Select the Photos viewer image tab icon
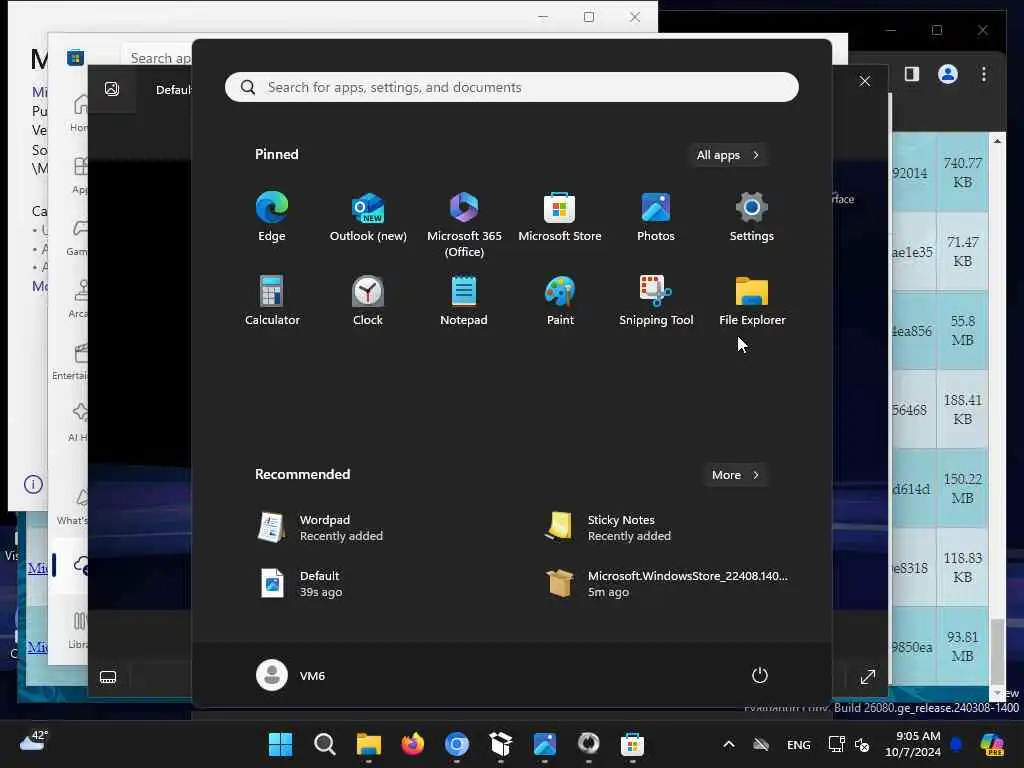 pos(112,89)
